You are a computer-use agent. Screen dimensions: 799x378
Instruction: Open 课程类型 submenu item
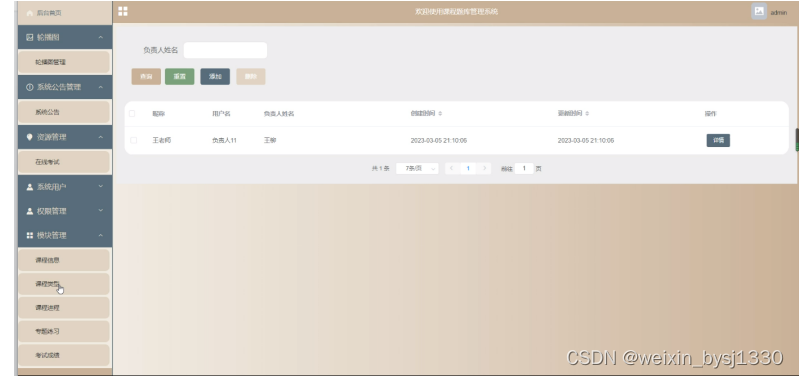coord(64,284)
